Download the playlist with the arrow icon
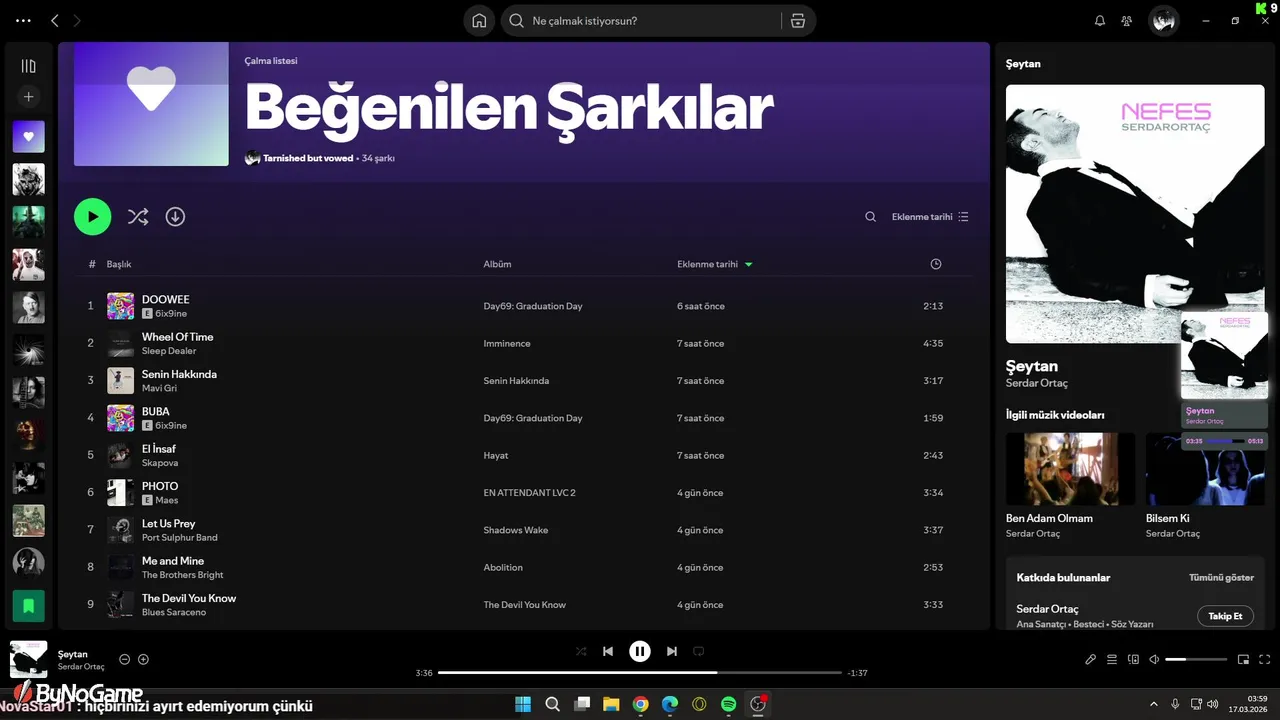Screen dimensions: 1280x720 175,217
